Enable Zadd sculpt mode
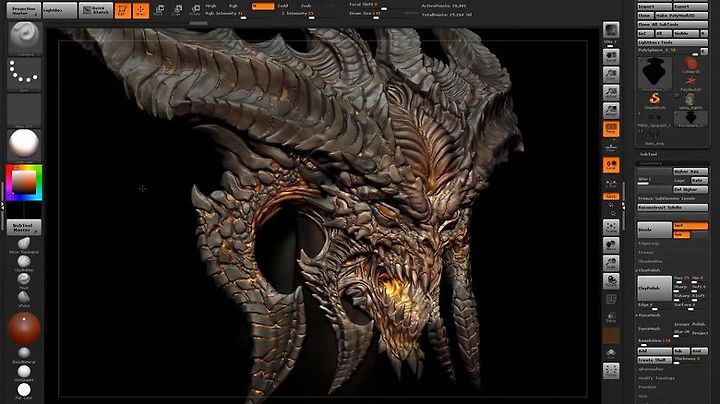Viewport: 720px width, 404px height. click(283, 6)
